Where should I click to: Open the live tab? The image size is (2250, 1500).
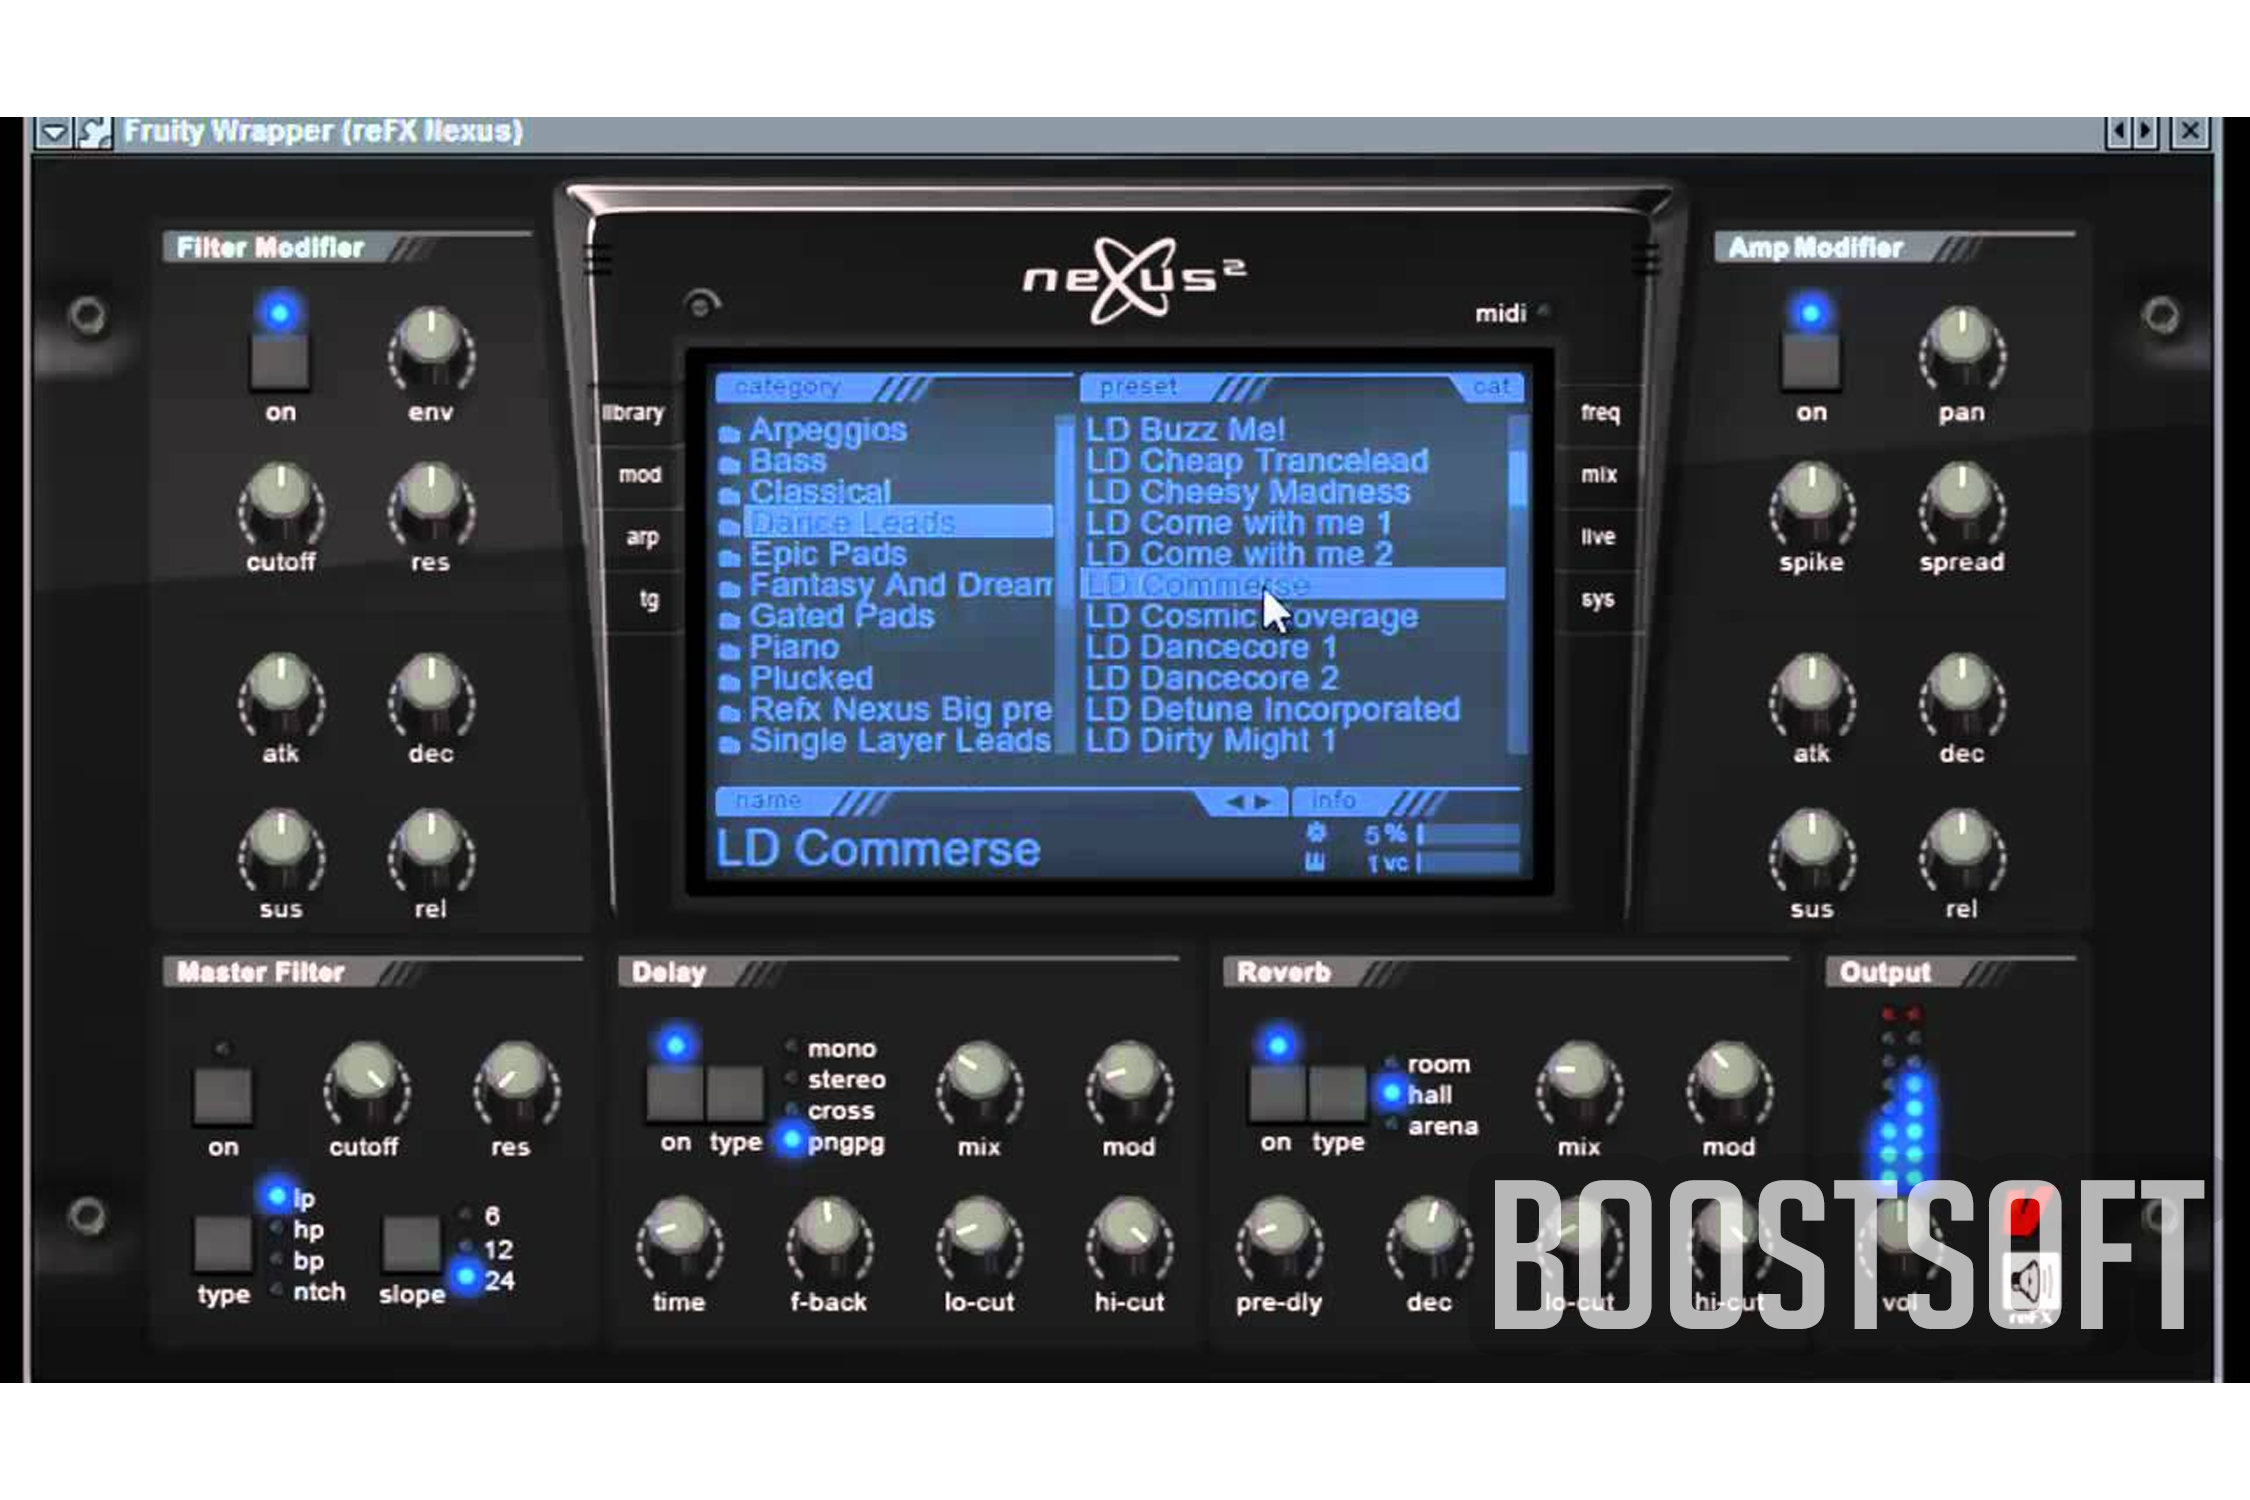click(x=1598, y=537)
